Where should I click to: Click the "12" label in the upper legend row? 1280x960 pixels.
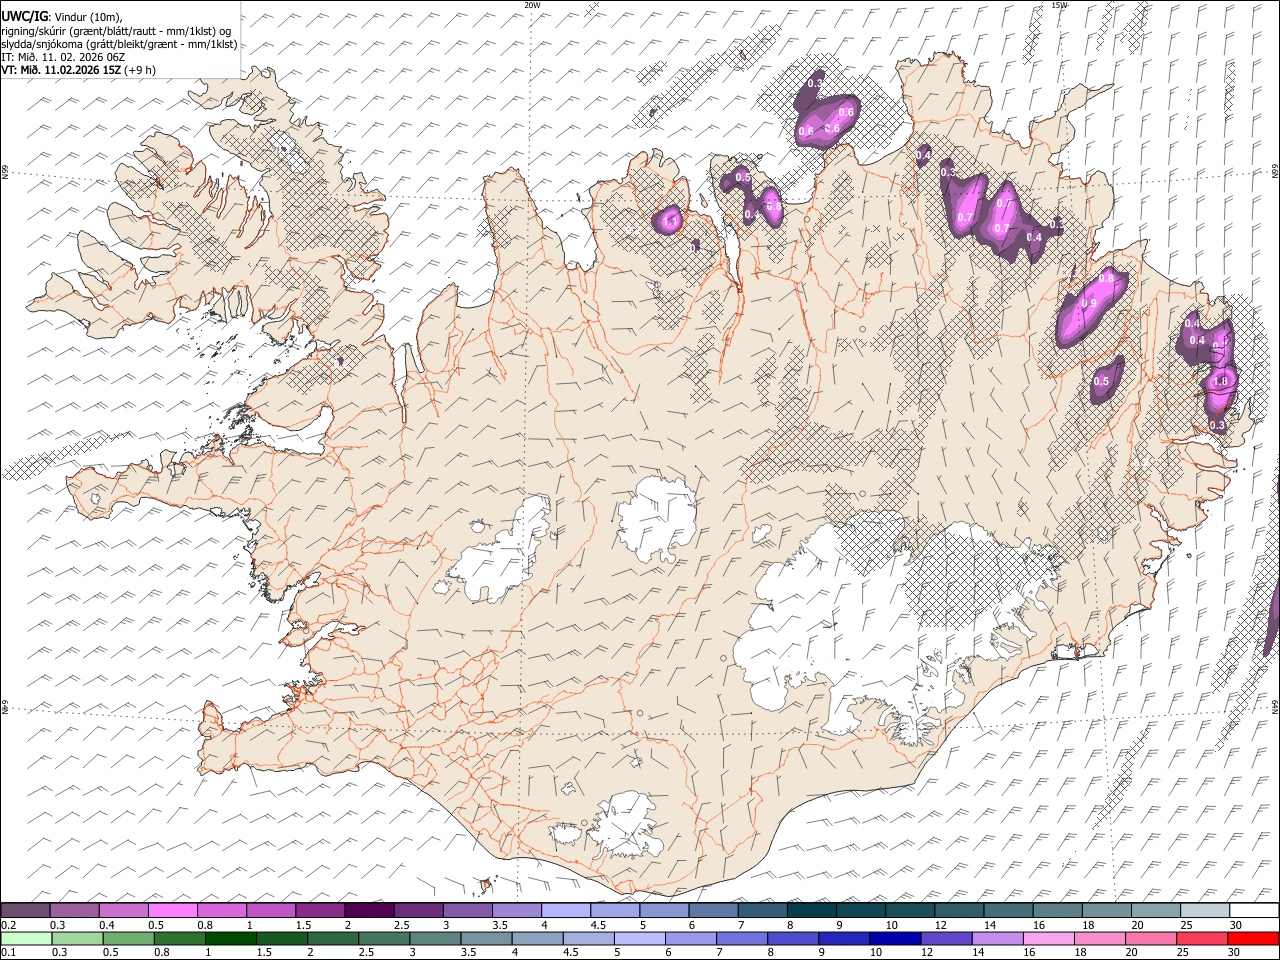pos(941,925)
